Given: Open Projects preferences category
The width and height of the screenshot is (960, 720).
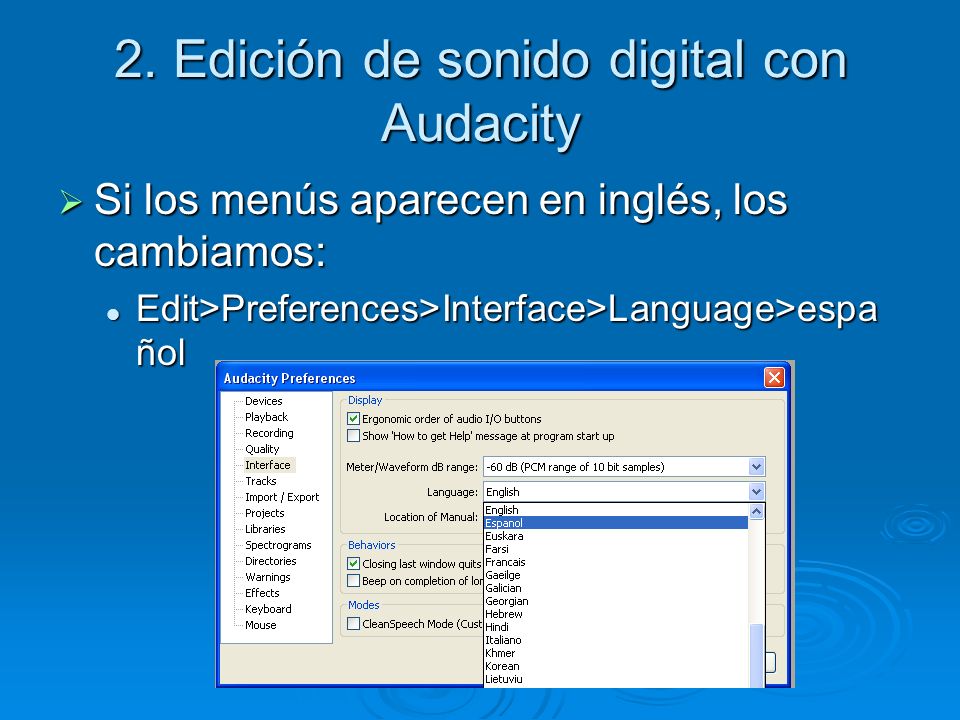Looking at the screenshot, I should [x=264, y=513].
